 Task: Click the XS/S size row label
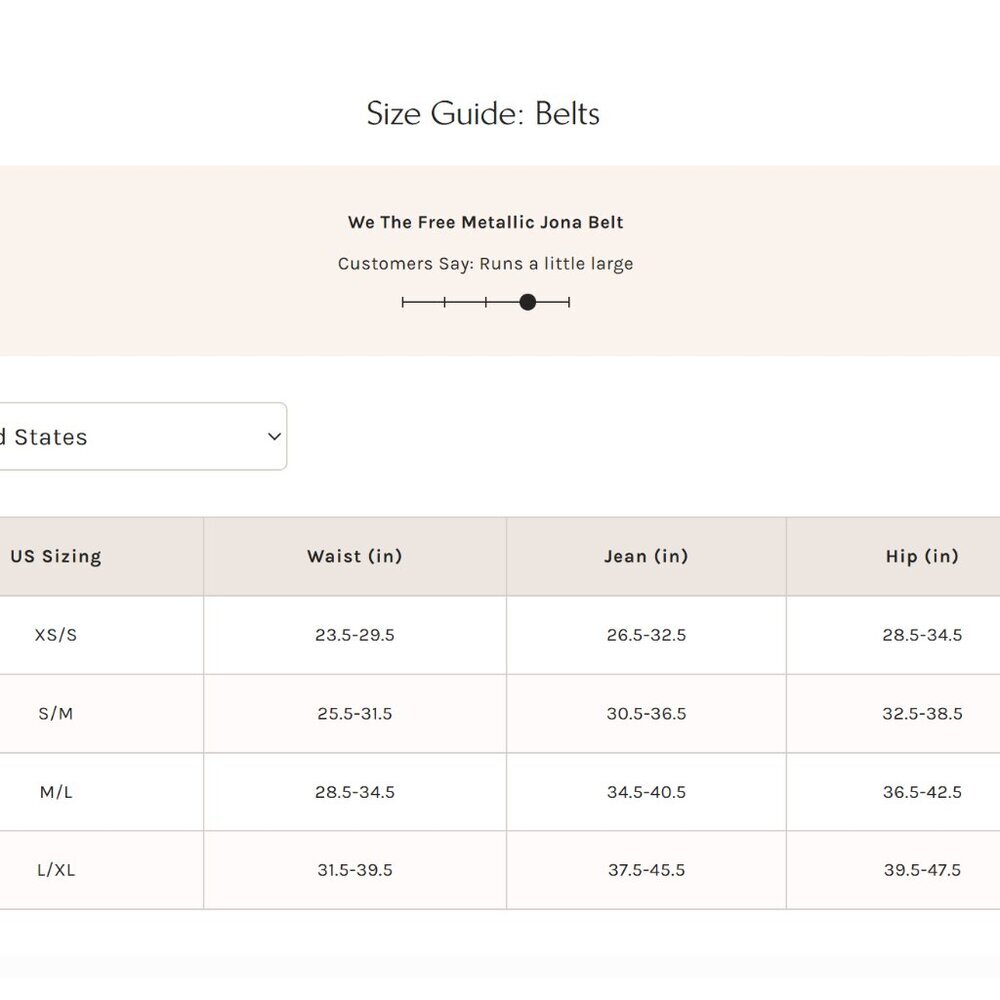56,635
